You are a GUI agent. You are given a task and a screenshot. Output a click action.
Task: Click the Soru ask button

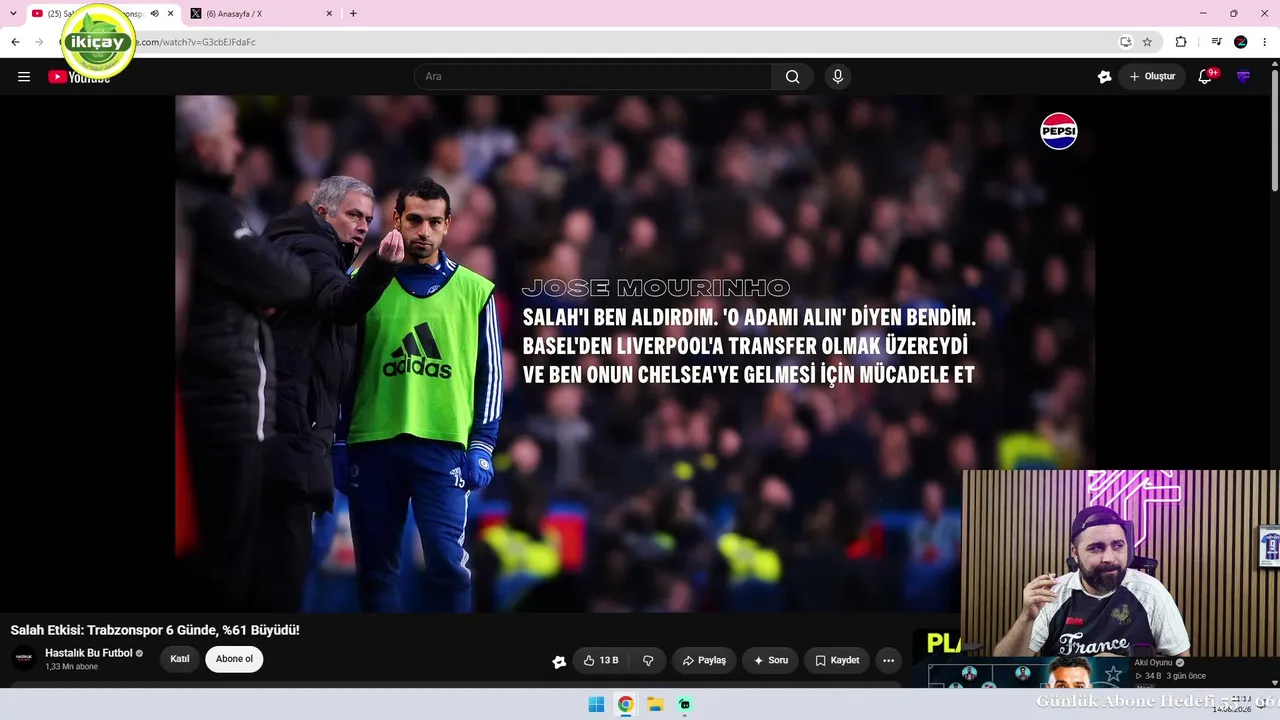[x=770, y=660]
